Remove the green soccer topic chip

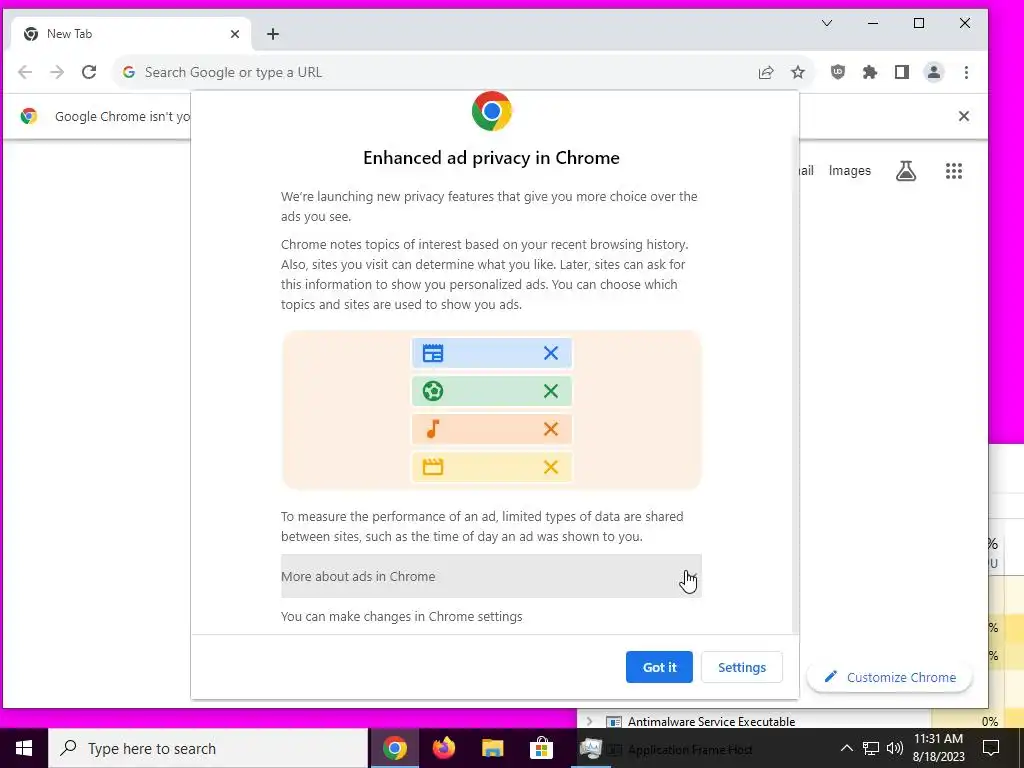coord(551,391)
